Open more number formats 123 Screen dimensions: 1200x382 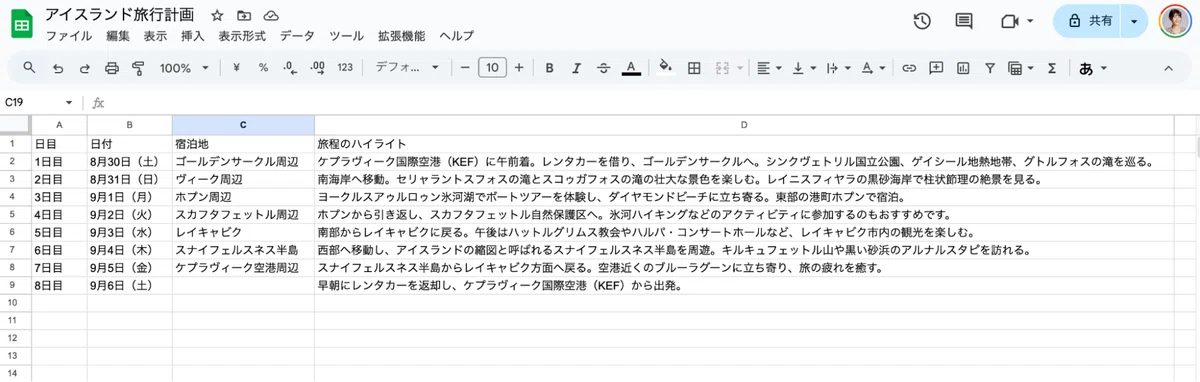click(345, 68)
